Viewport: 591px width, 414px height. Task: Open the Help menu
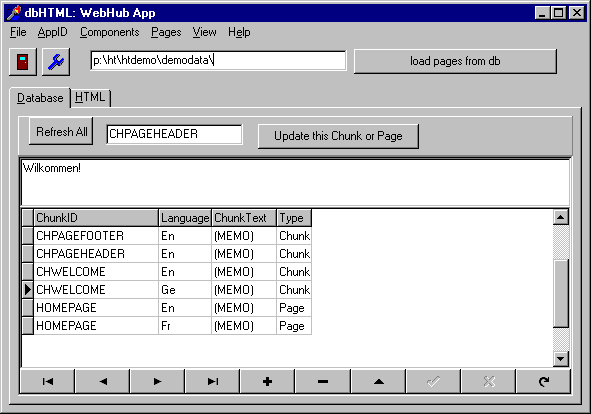[x=239, y=32]
